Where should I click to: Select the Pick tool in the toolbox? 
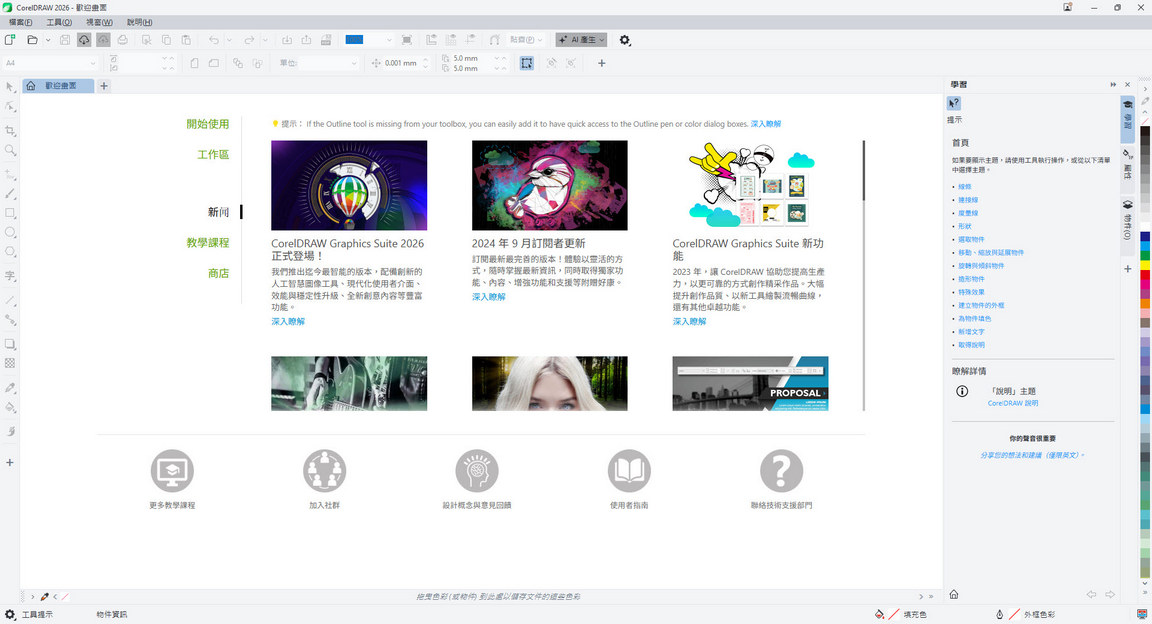coord(8,88)
